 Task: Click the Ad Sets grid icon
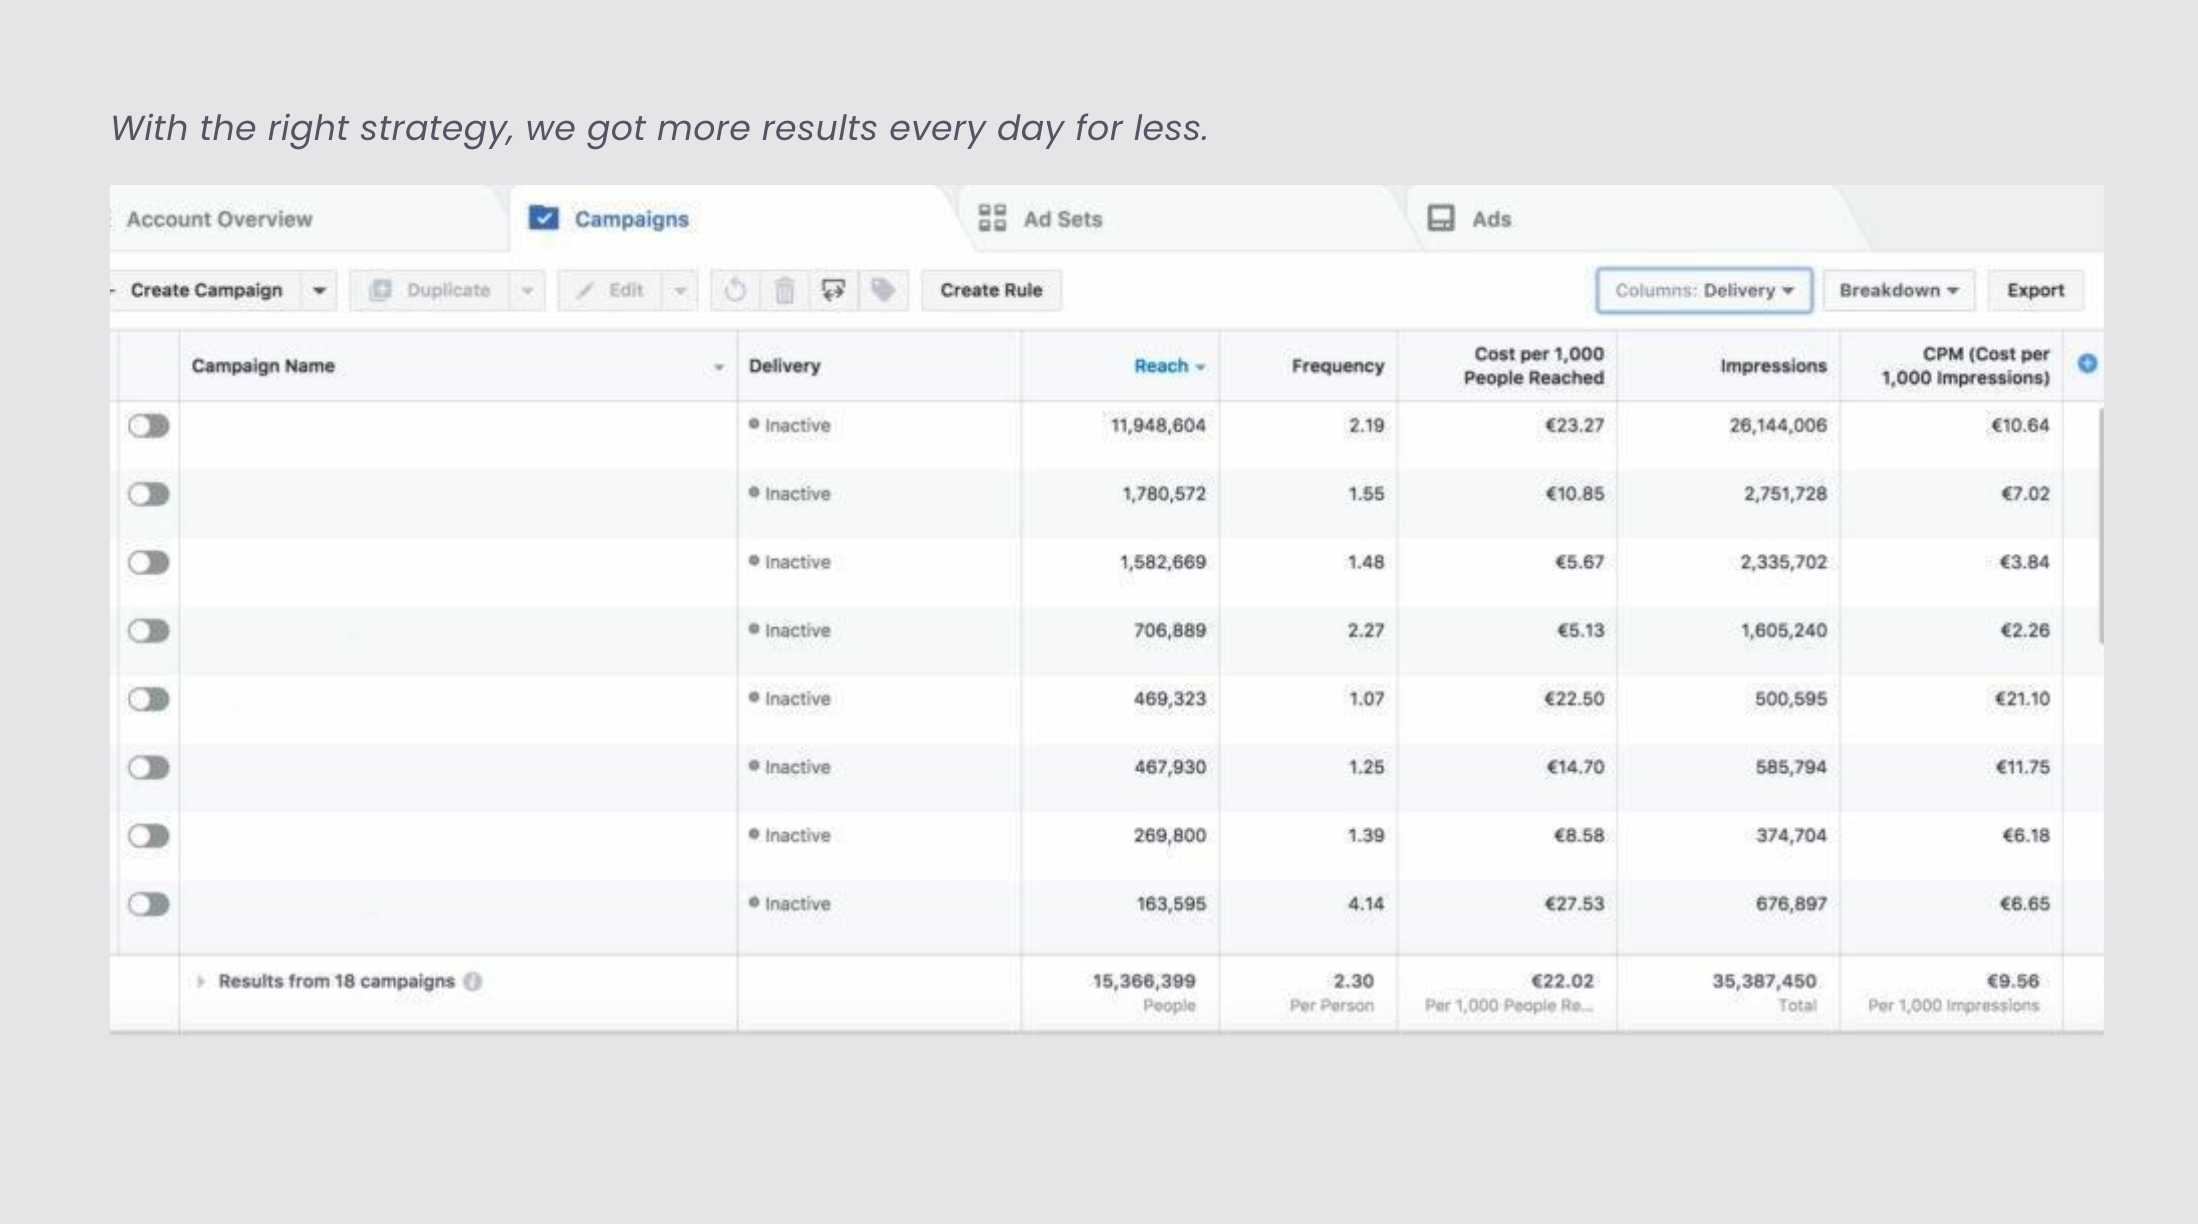coord(992,218)
